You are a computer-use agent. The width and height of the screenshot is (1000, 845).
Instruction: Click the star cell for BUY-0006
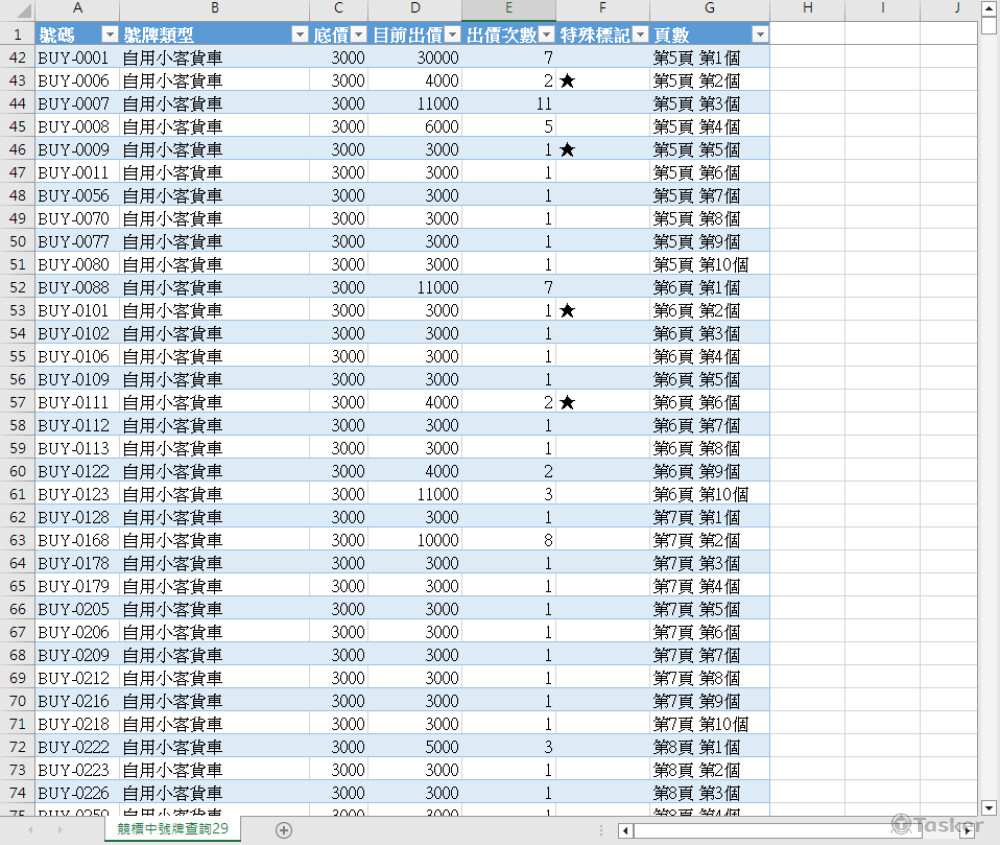point(567,81)
